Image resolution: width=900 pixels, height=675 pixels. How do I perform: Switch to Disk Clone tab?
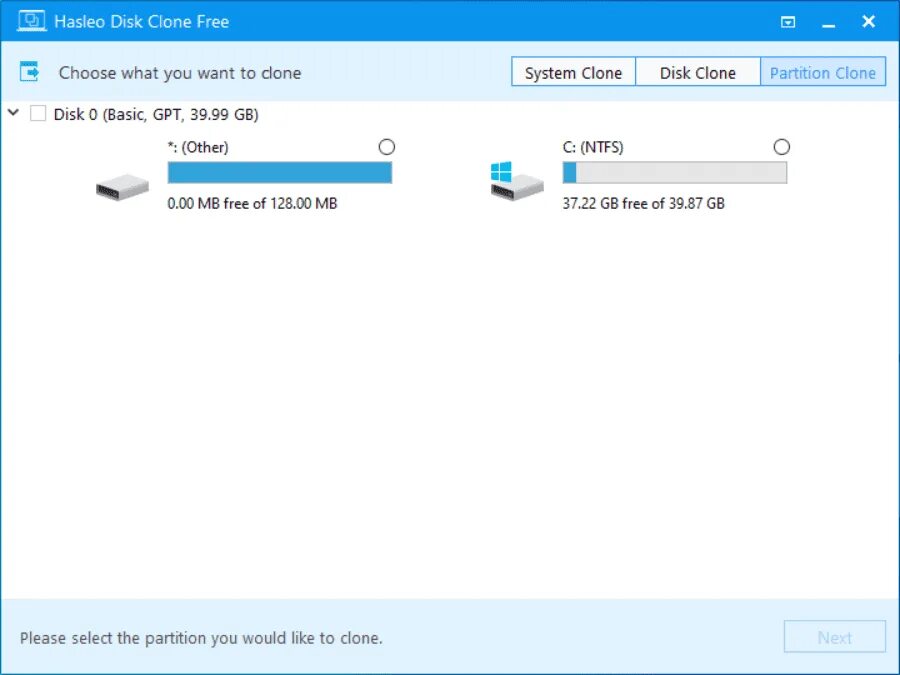coord(697,72)
